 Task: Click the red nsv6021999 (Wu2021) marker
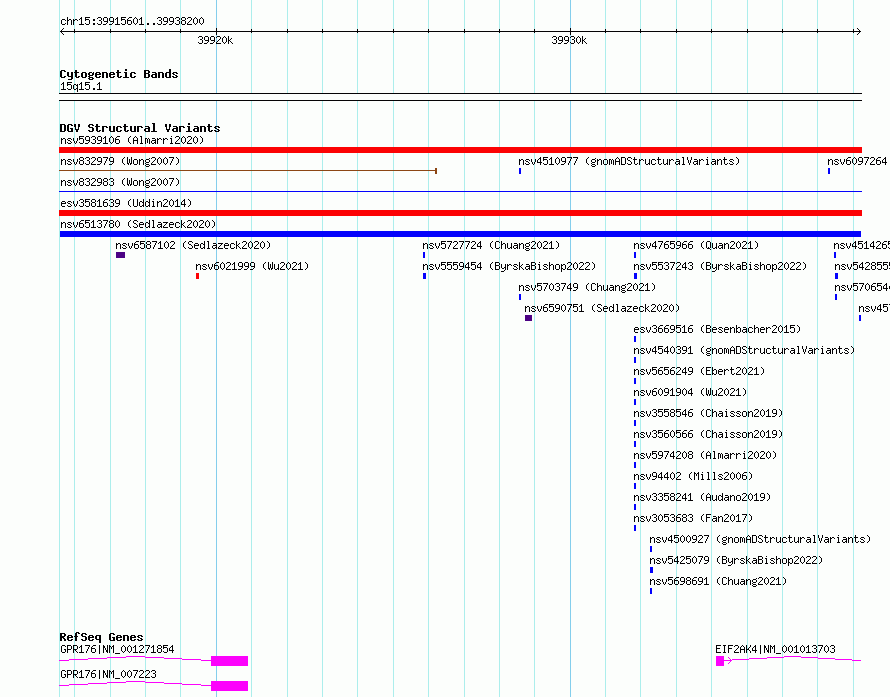click(x=198, y=276)
